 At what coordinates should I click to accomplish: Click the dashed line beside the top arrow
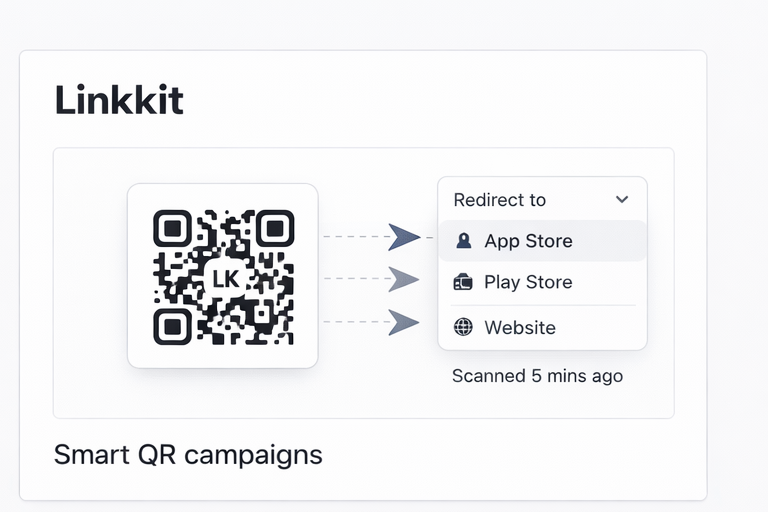(353, 237)
